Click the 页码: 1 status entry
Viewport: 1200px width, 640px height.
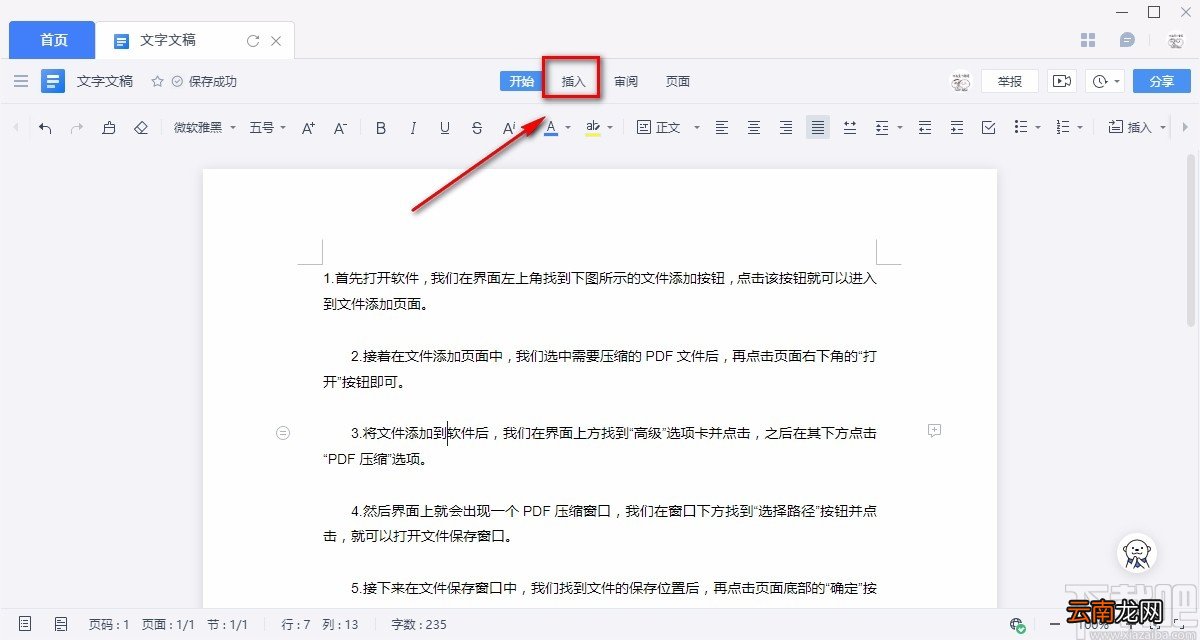(109, 624)
